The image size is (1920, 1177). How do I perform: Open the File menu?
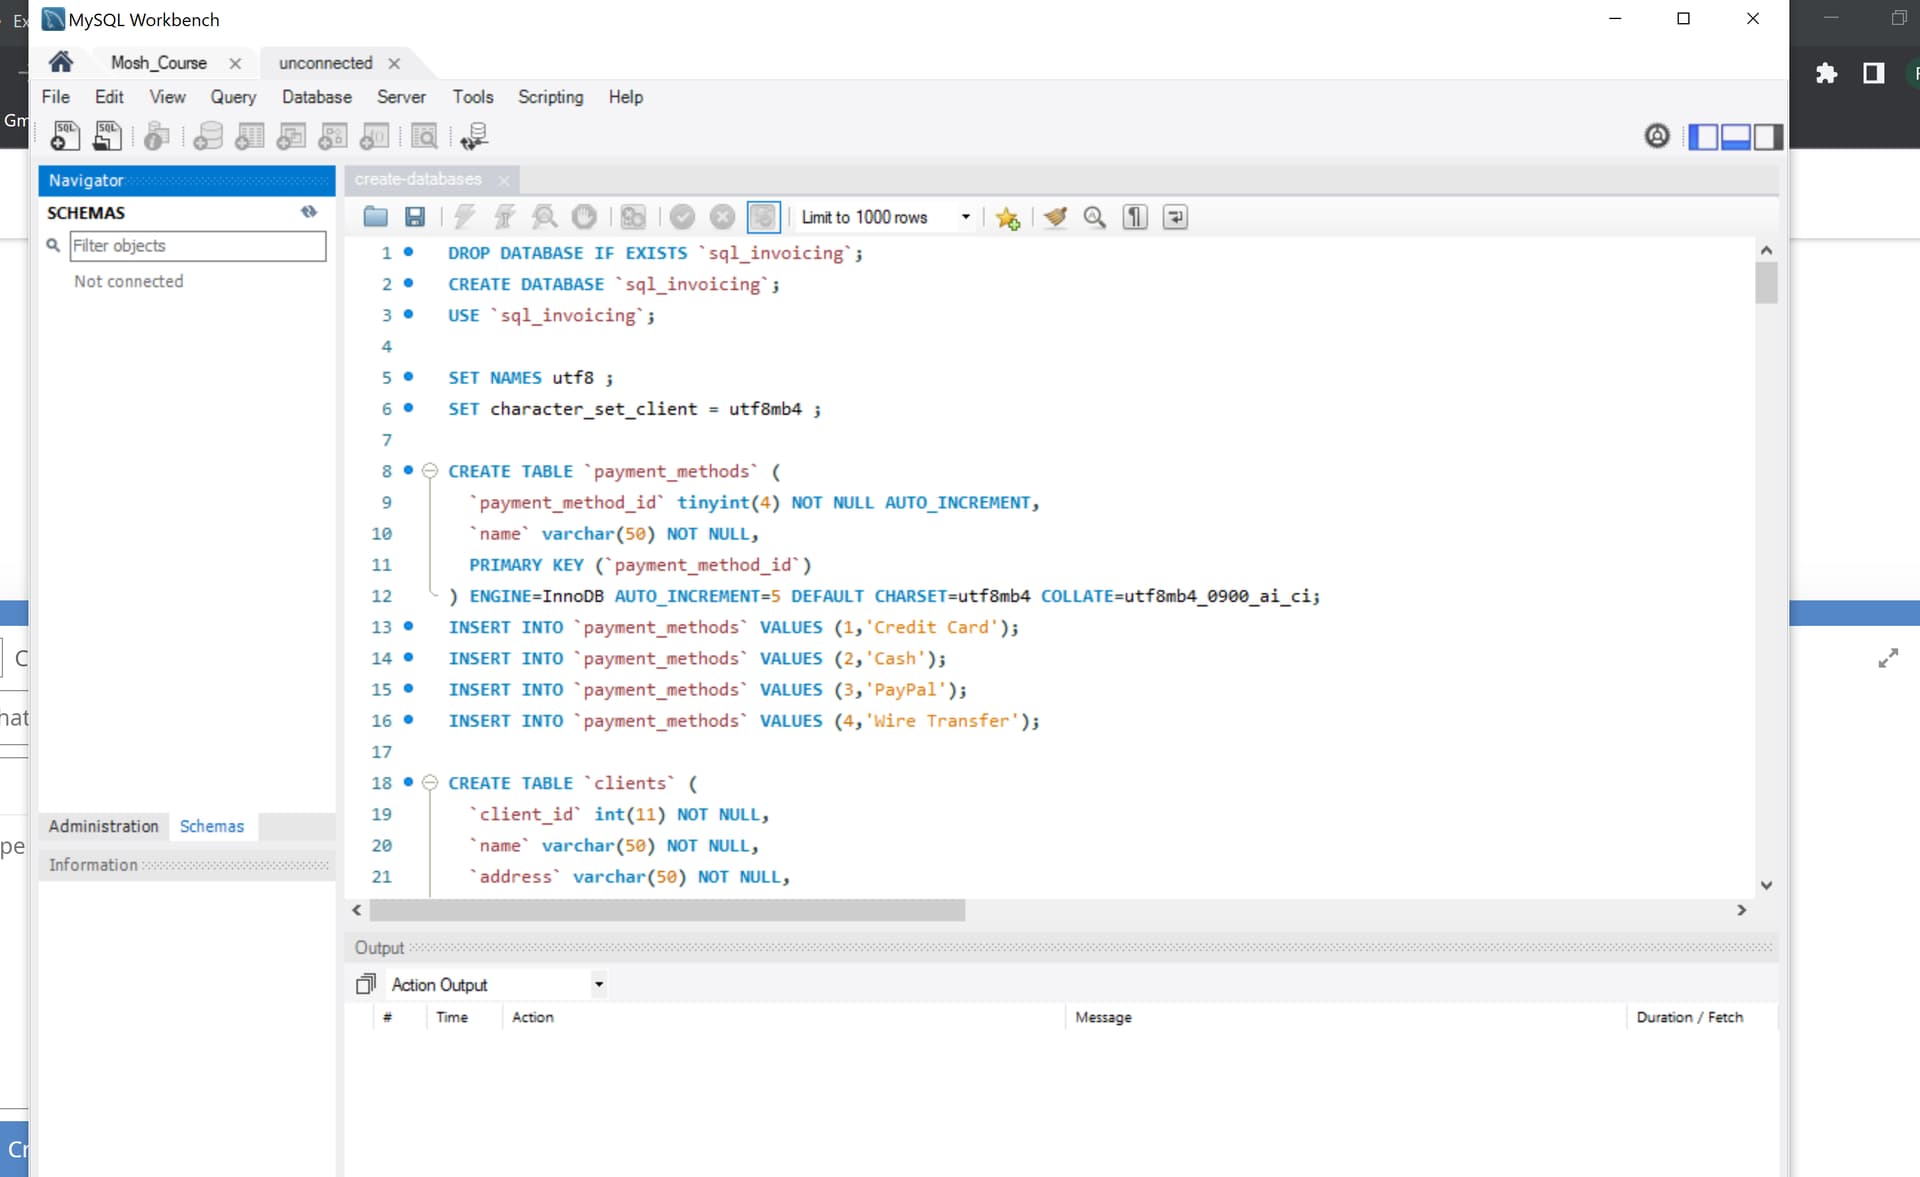pos(55,96)
